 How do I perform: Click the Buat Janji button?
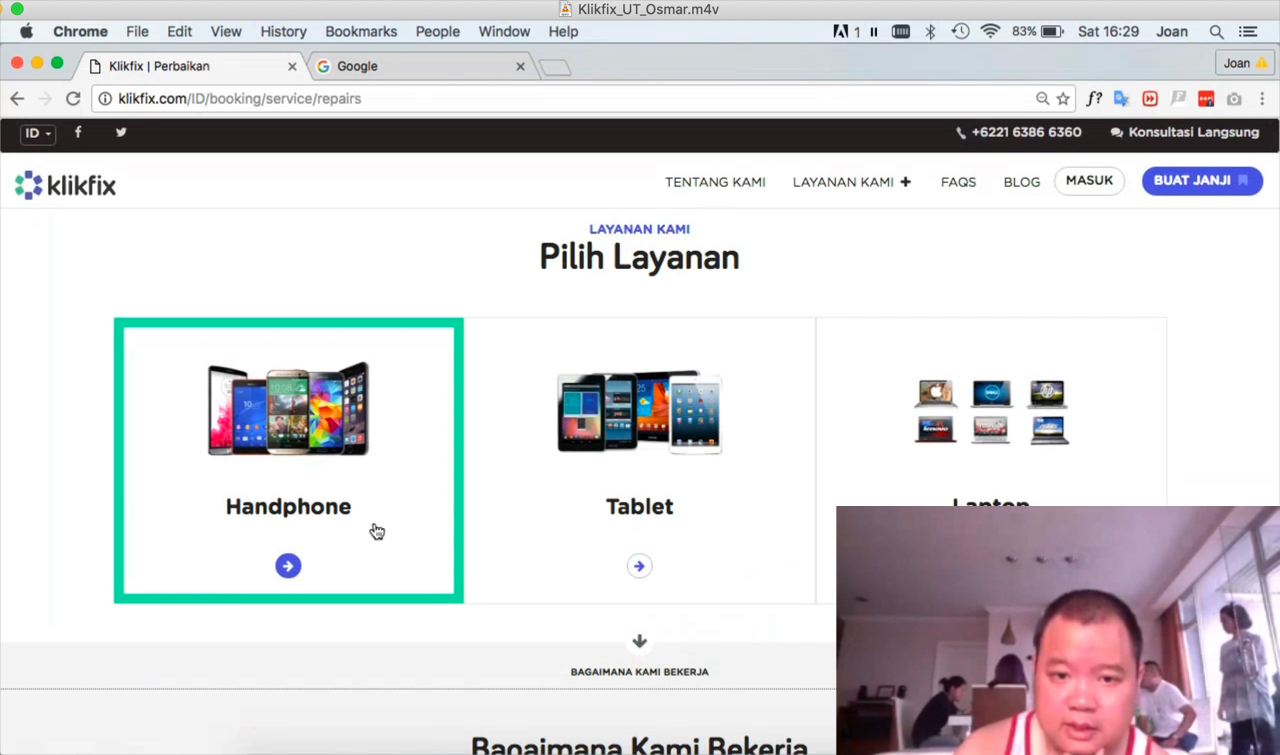point(1201,181)
